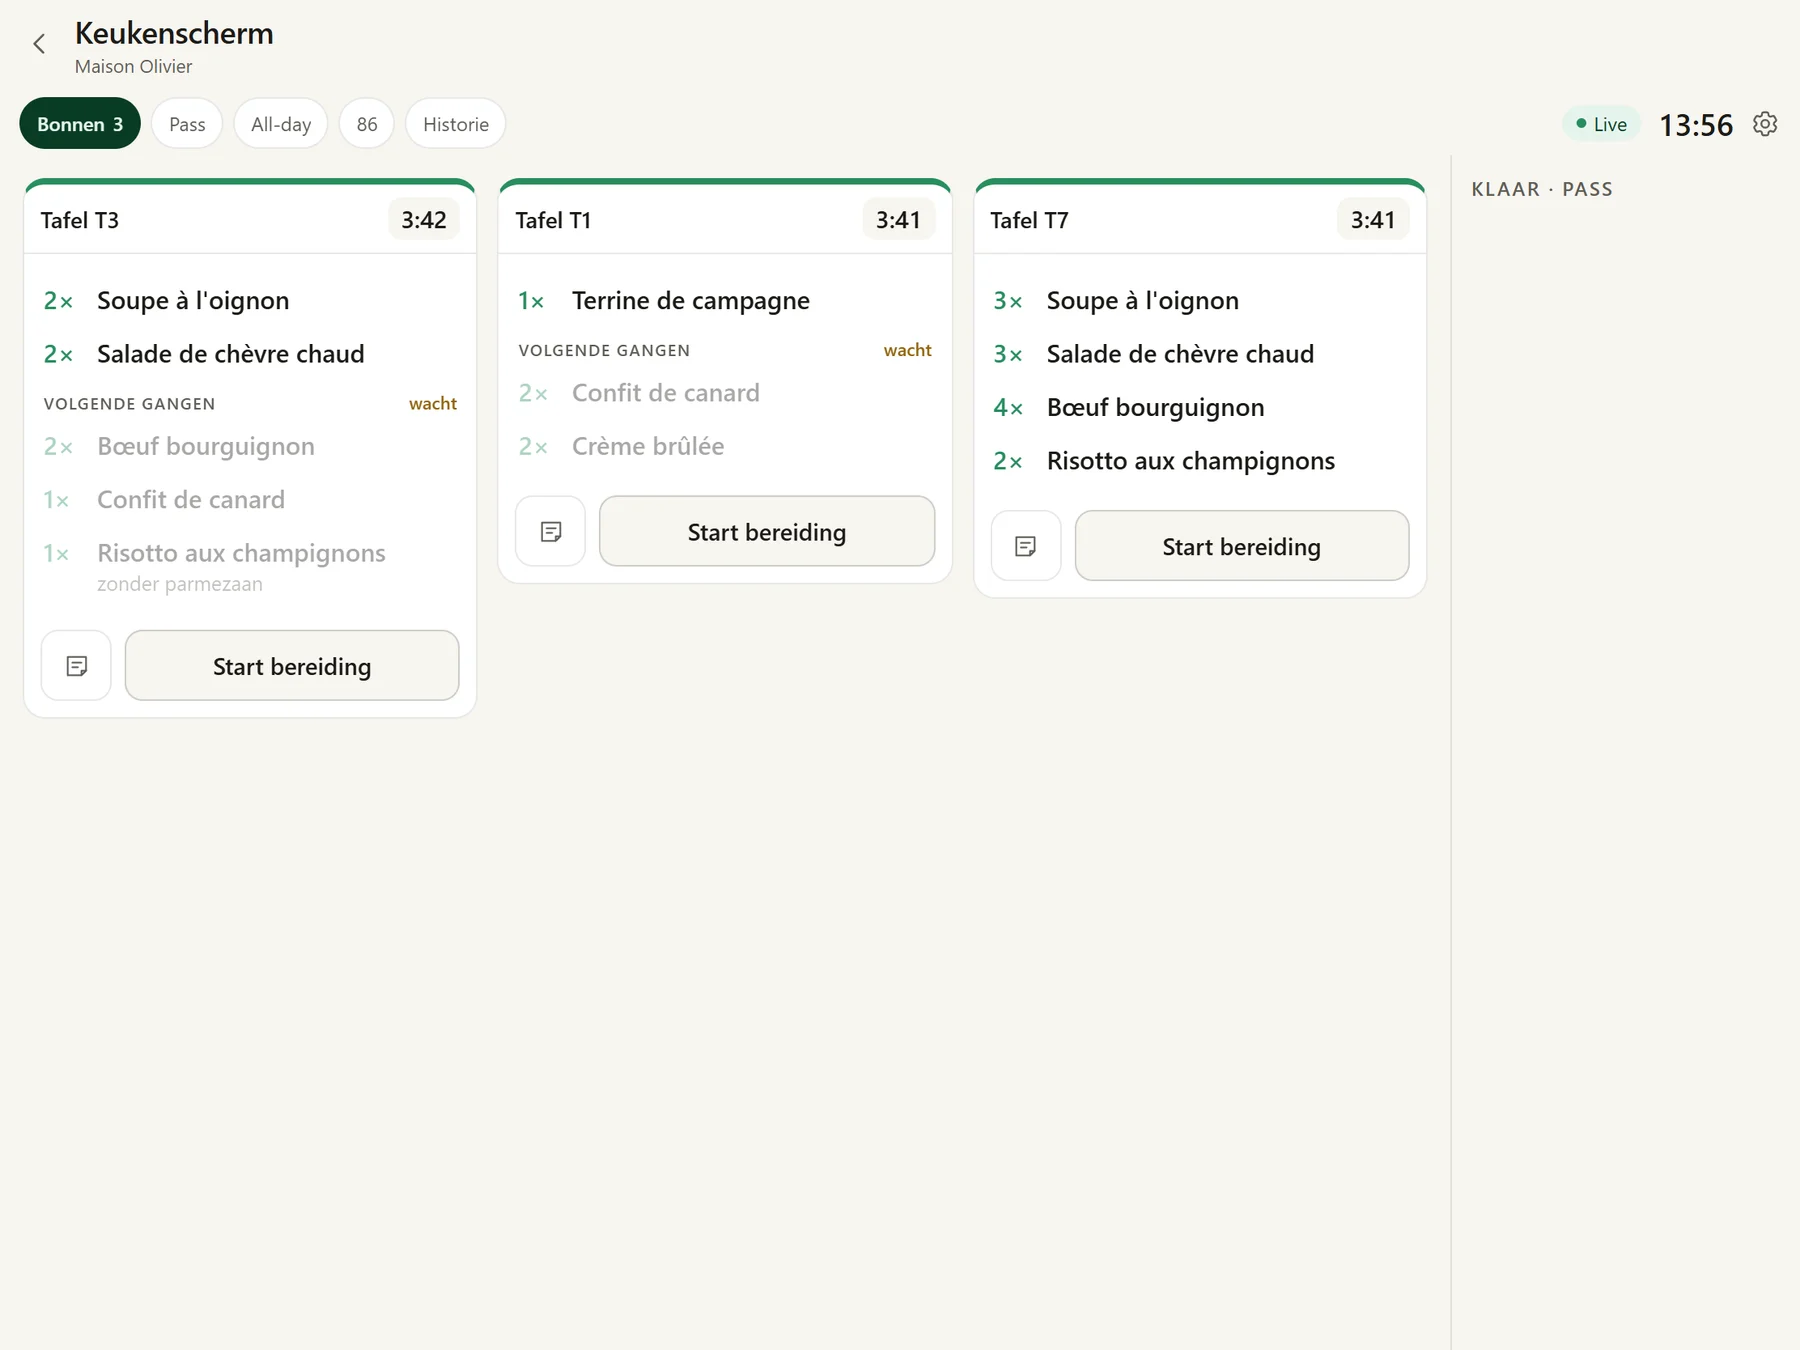Open settings via the gear icon
The width and height of the screenshot is (1800, 1350).
(x=1765, y=124)
